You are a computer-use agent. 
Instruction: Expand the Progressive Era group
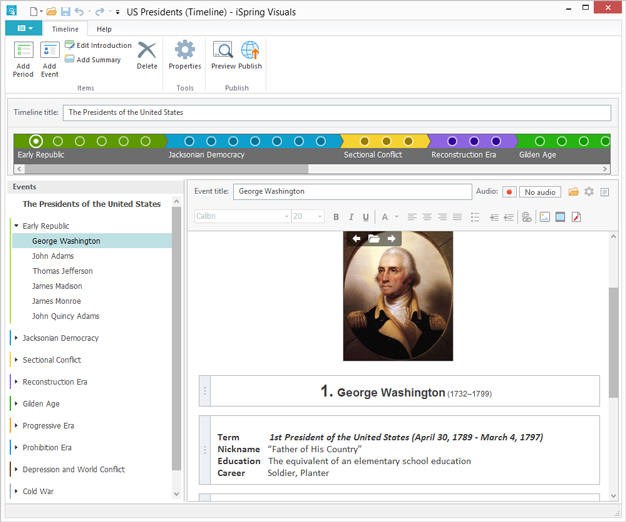pos(16,426)
